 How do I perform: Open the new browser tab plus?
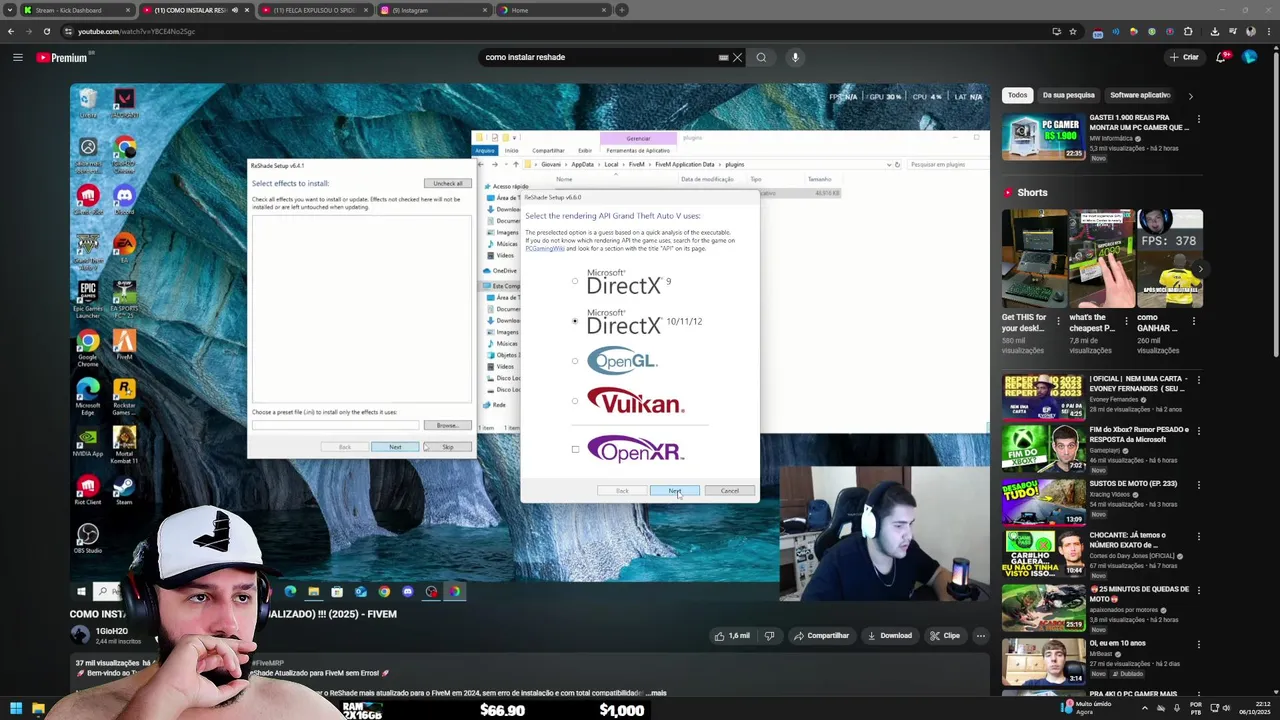622,10
